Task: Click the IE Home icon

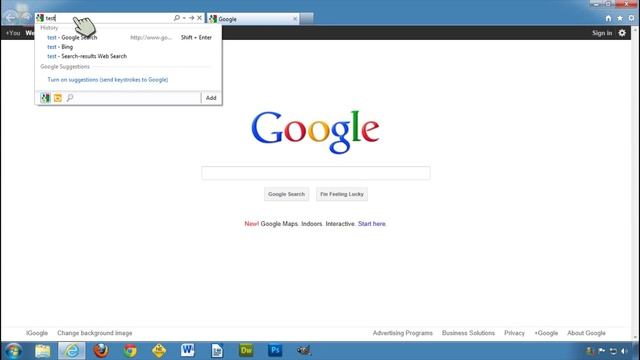Action: pos(608,18)
